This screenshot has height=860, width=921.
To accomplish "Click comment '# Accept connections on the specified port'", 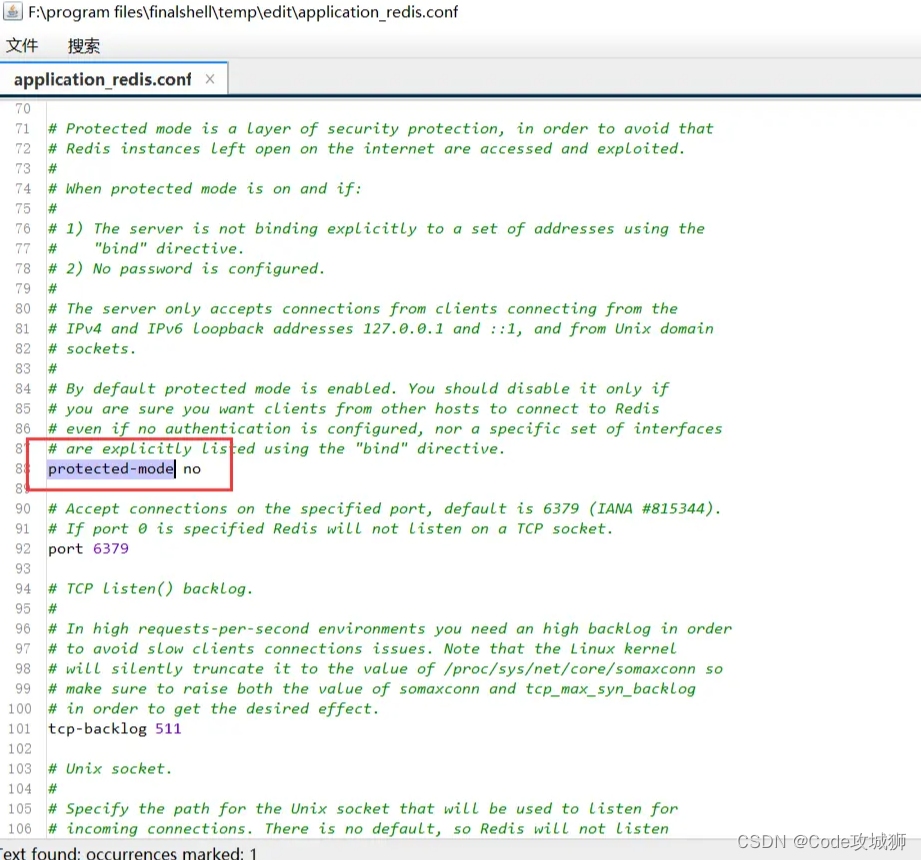I will [385, 509].
